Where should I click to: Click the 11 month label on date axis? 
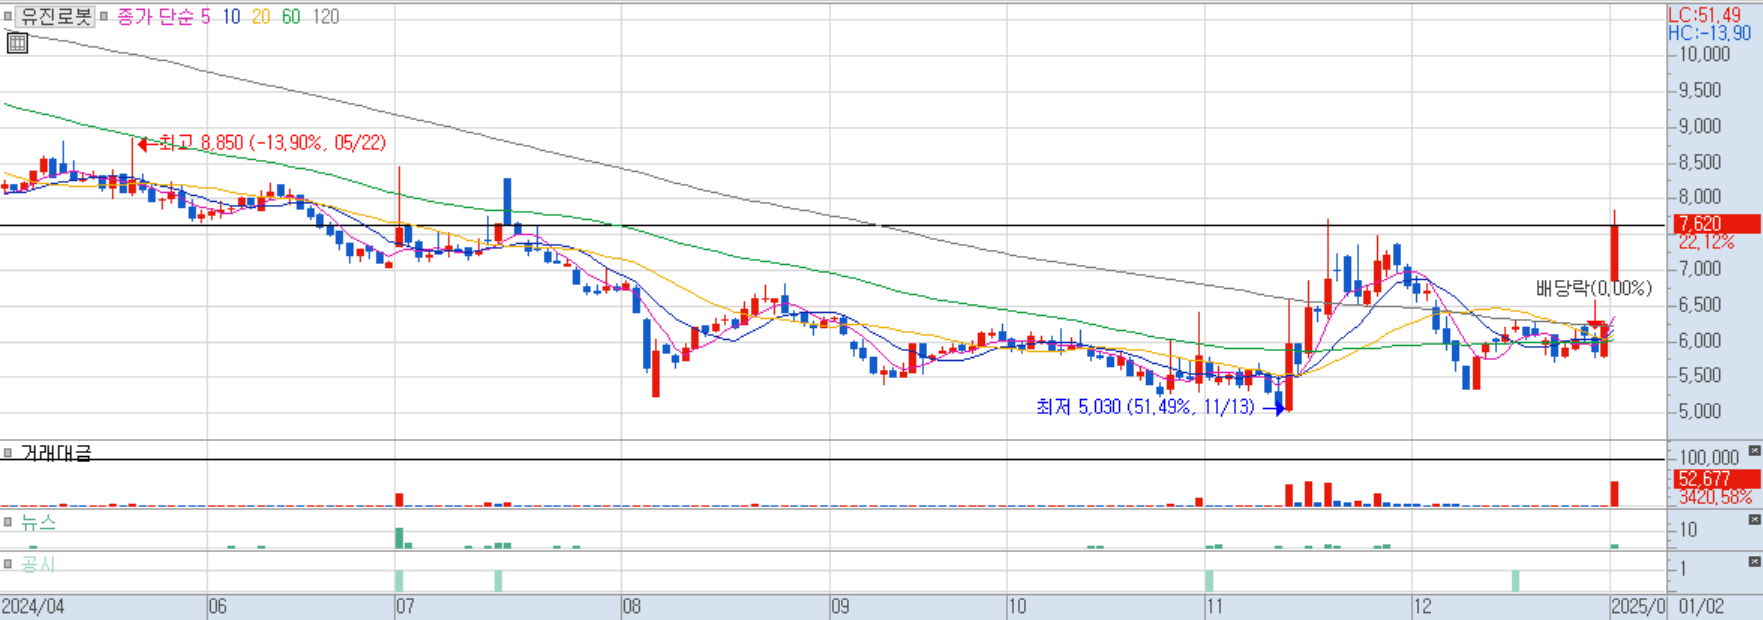1214,606
